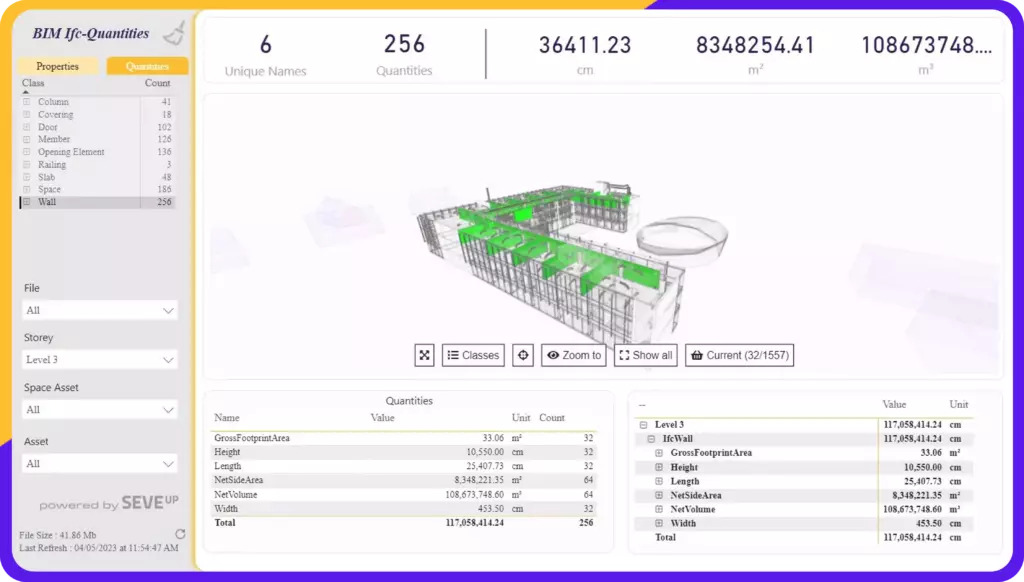Click the crosshair target icon in viewer
The height and width of the screenshot is (582, 1024).
(x=522, y=355)
